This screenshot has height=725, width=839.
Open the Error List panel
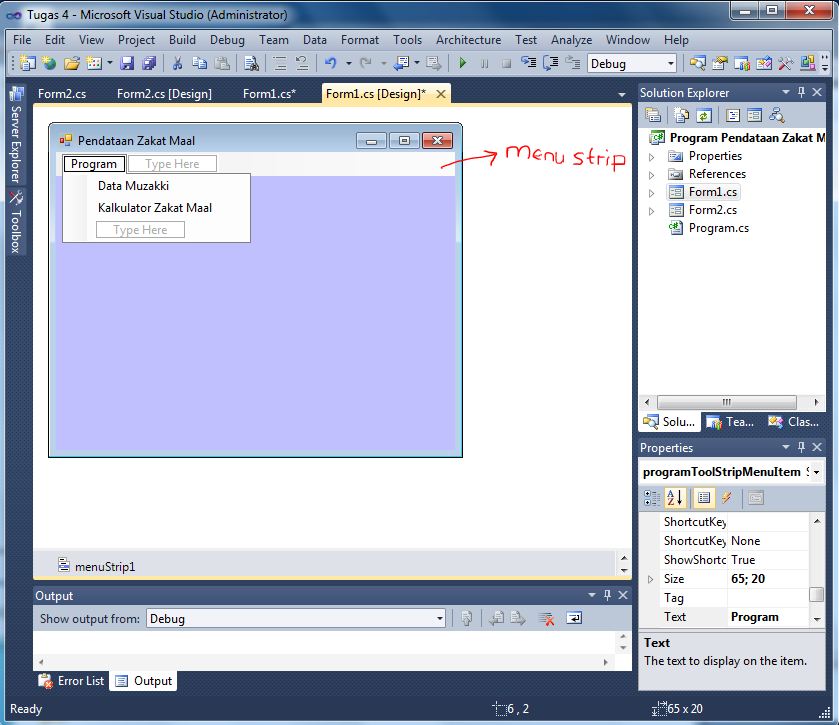click(x=71, y=681)
